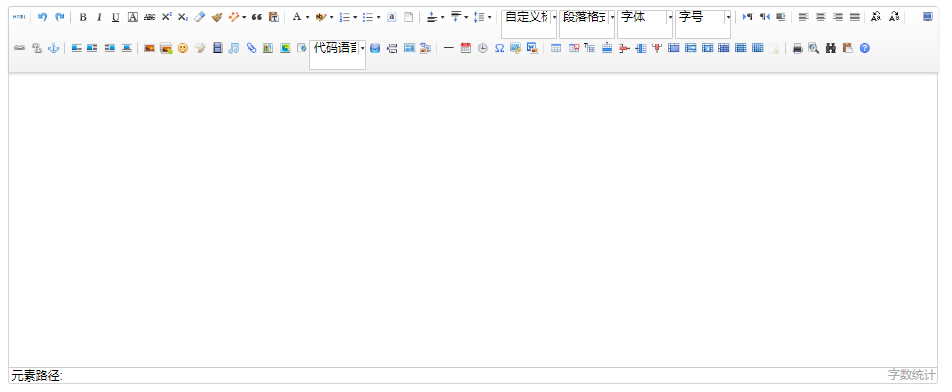The width and height of the screenshot is (952, 392).
Task: Activate the format painter brush
Action: 217,17
